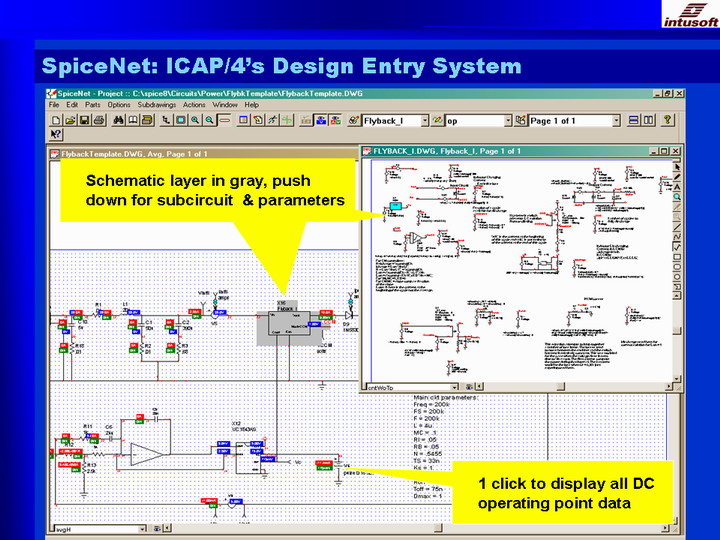Open layer dropdown at bottom of FlybackTemplate window
The height and width of the screenshot is (540, 720).
click(142, 529)
